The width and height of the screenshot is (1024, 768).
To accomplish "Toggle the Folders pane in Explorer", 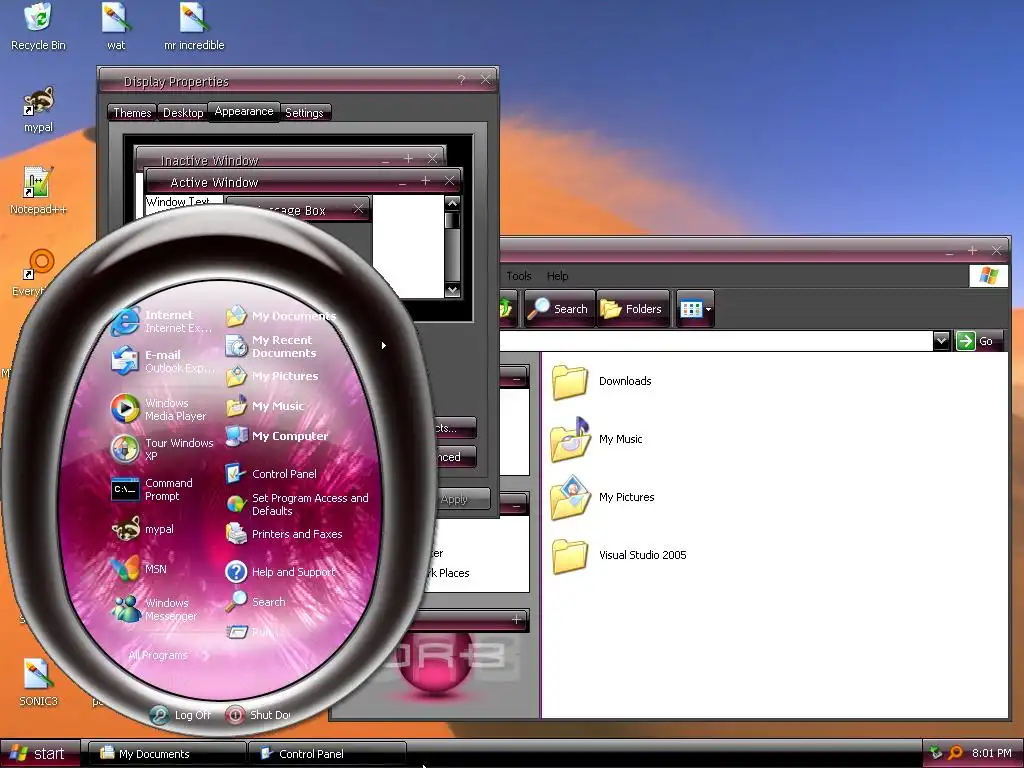I will [633, 309].
